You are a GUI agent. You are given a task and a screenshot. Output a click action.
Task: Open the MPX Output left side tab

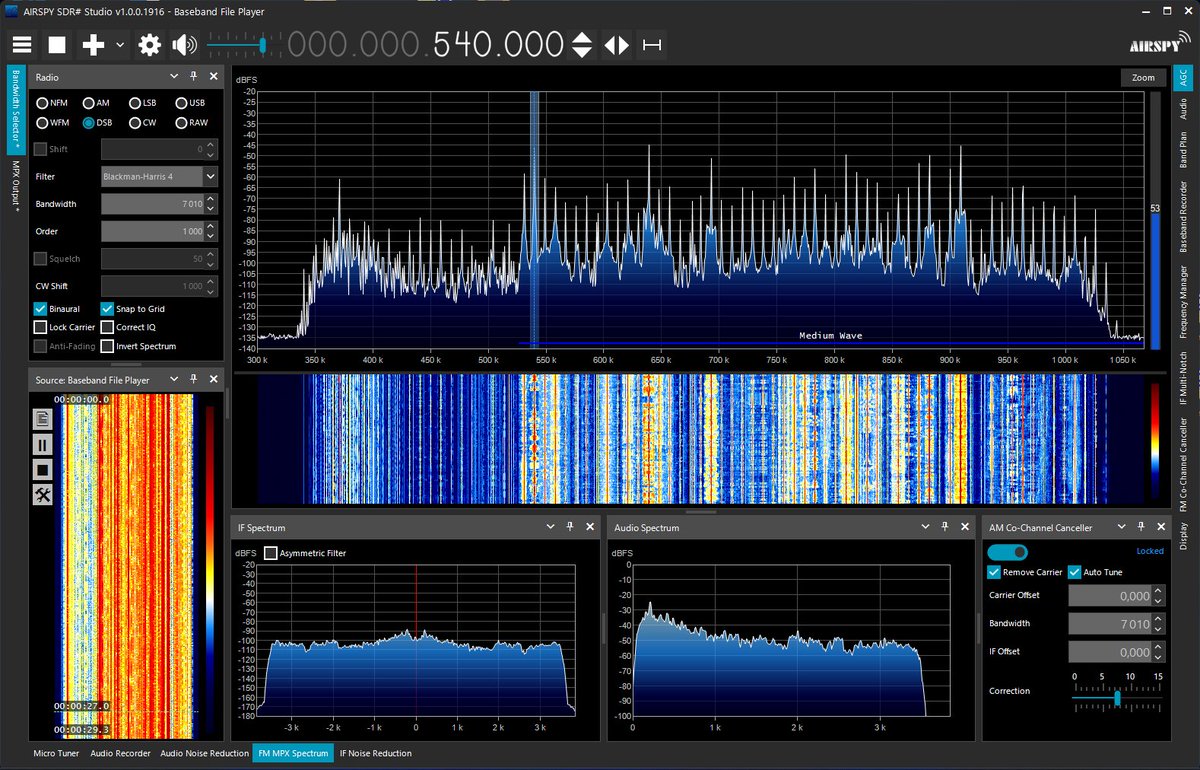coord(15,185)
